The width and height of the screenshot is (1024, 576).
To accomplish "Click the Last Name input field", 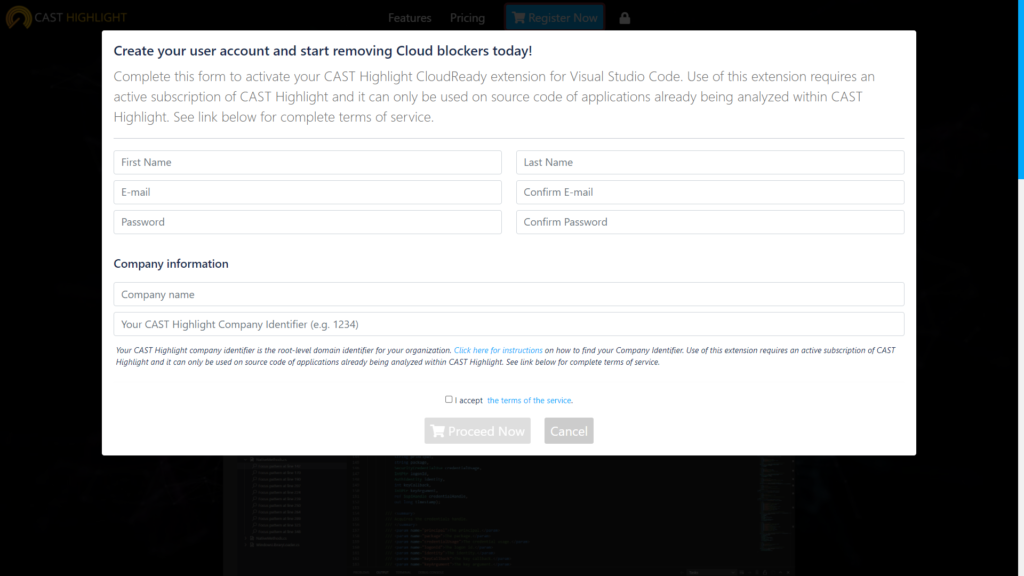I will point(709,162).
